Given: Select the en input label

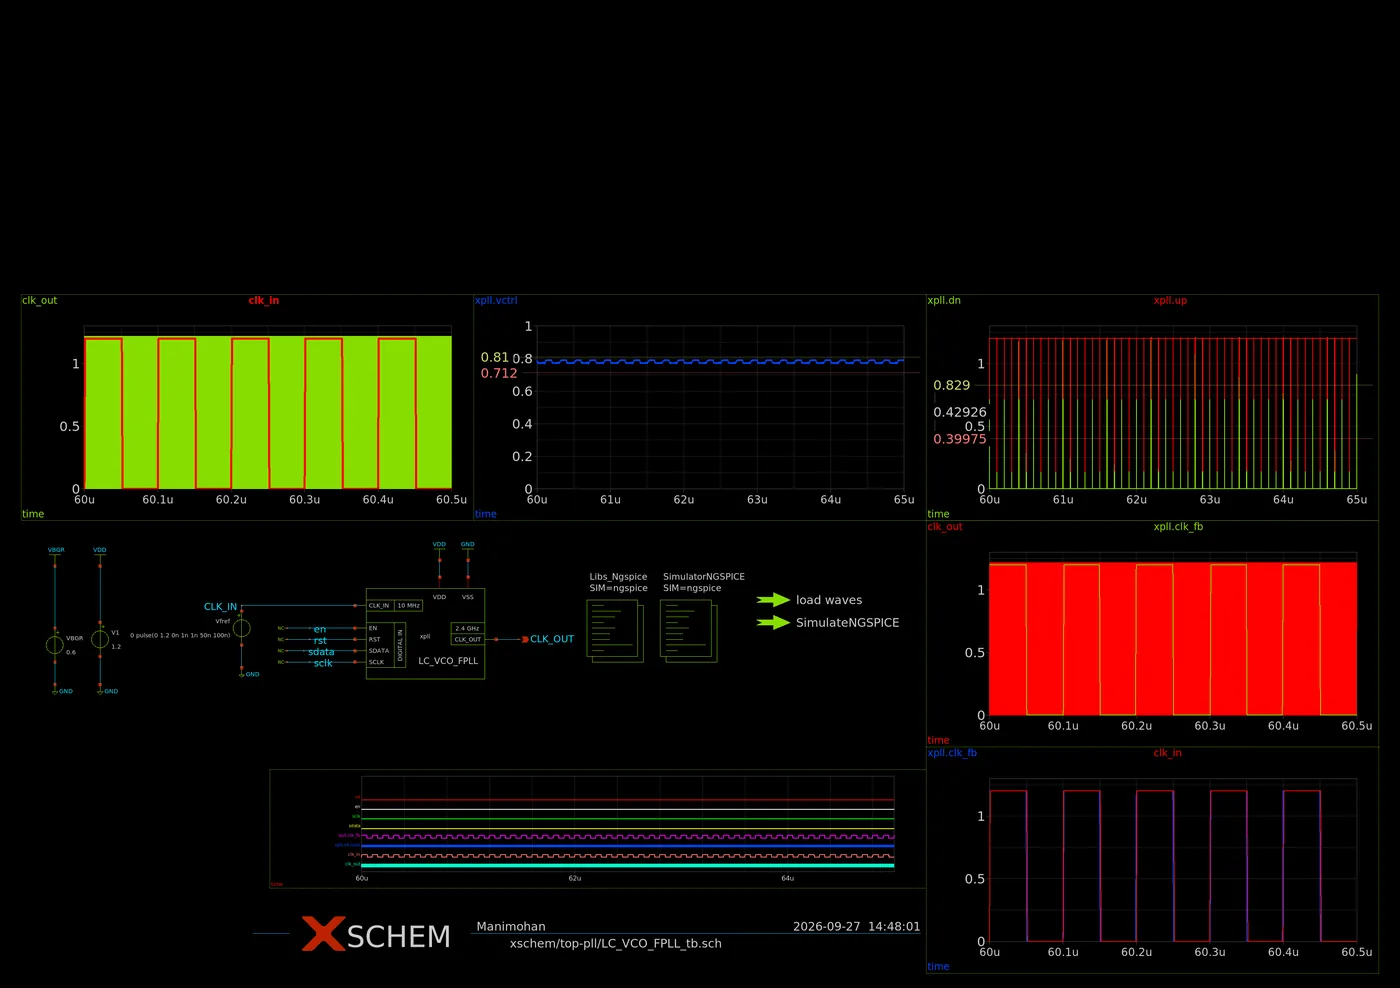Looking at the screenshot, I should [320, 630].
